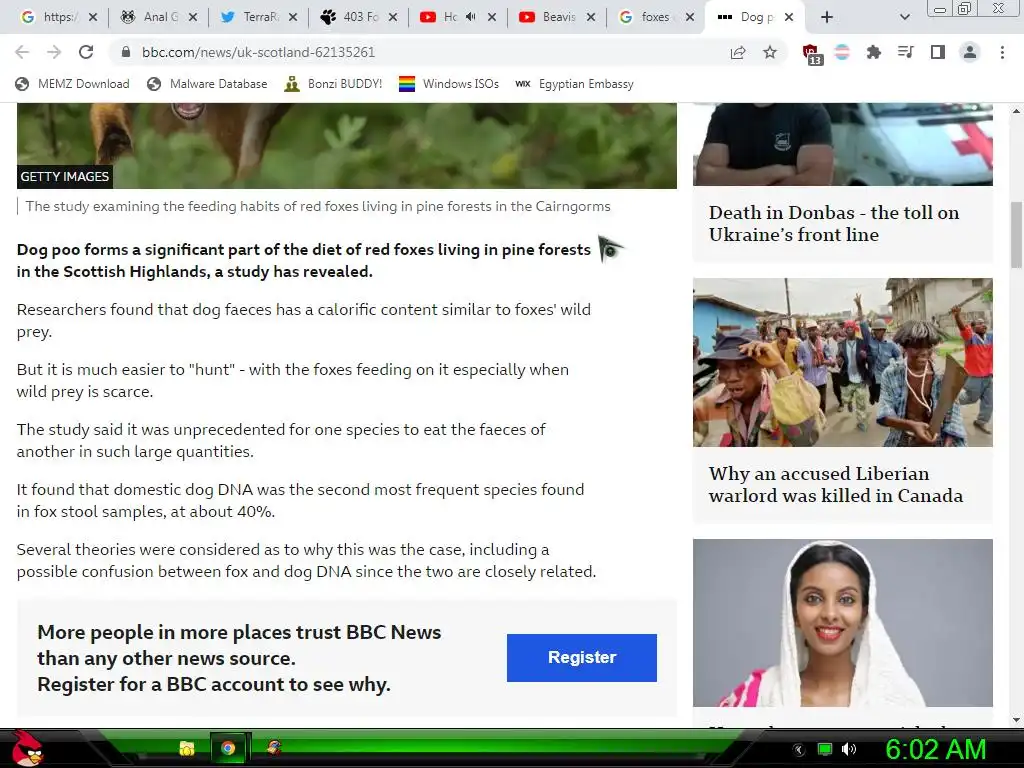The width and height of the screenshot is (1024, 768).
Task: Close the Beavis YouTube tab
Action: (x=591, y=18)
